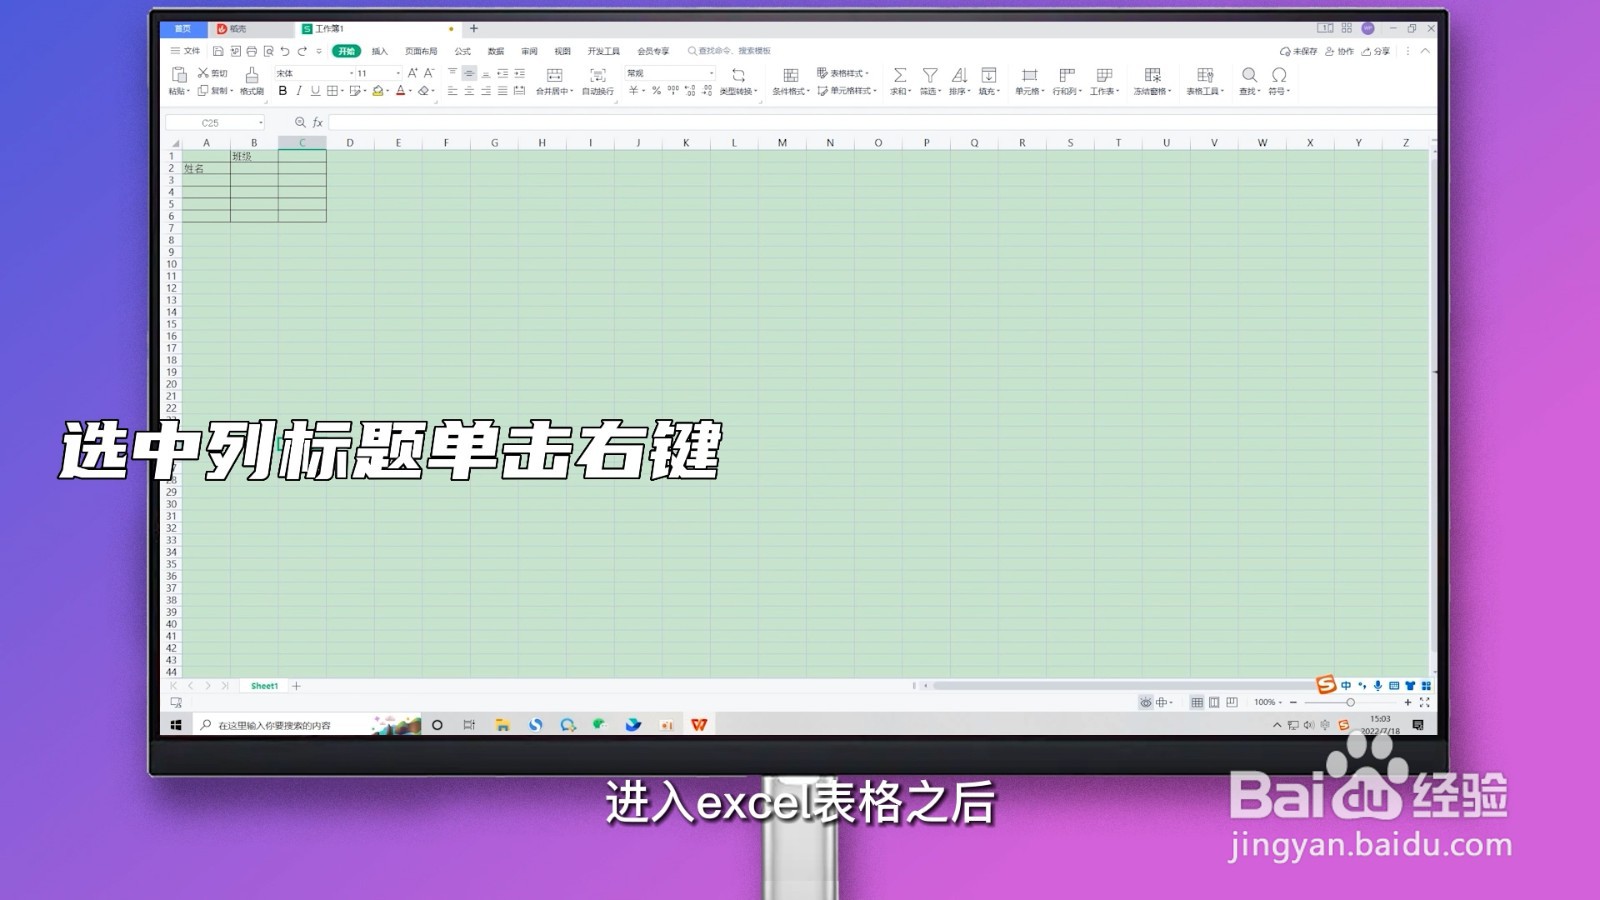1600x900 pixels.
Task: Click the Type Conversion (类型转换) icon
Action: [738, 75]
